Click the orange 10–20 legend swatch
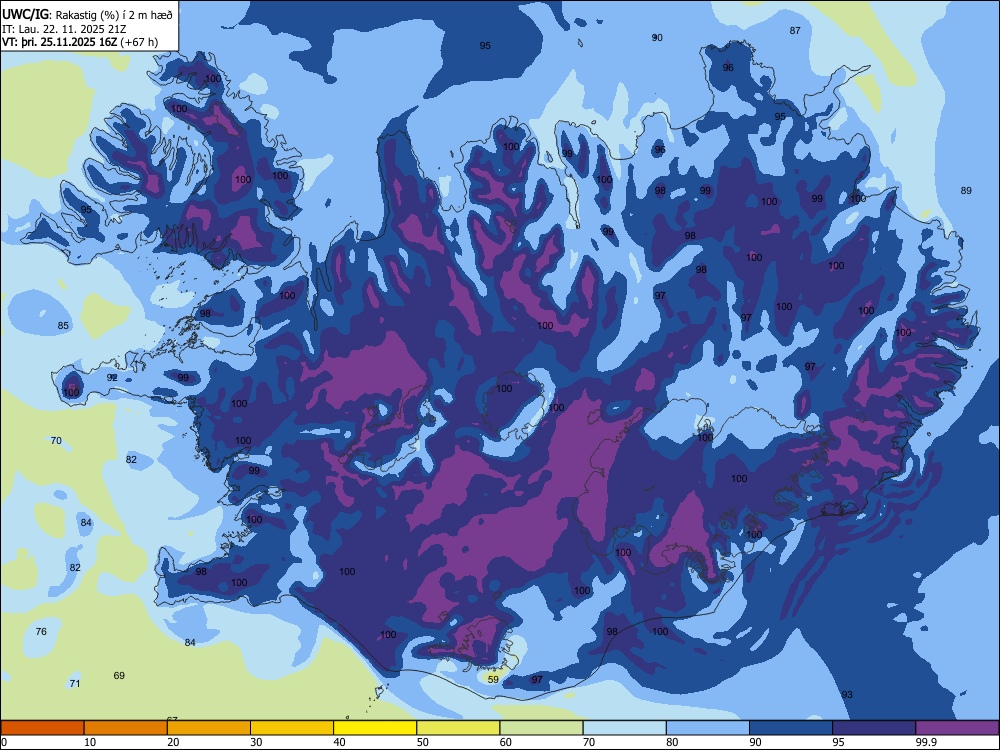The width and height of the screenshot is (1000, 750). [126, 728]
